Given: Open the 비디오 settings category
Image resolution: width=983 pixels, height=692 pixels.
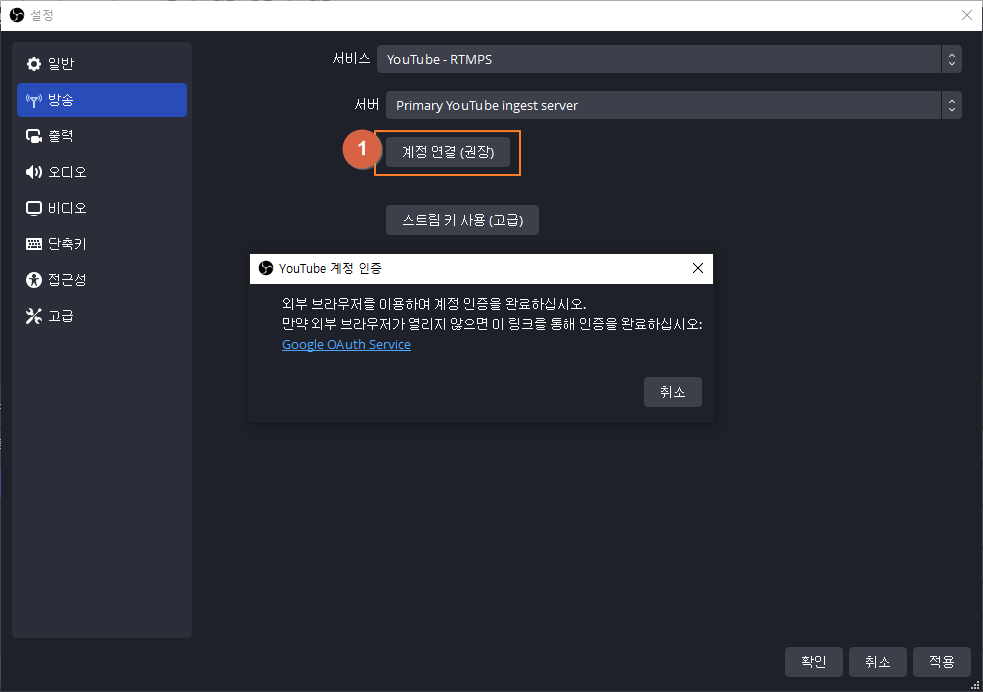Looking at the screenshot, I should 102,208.
